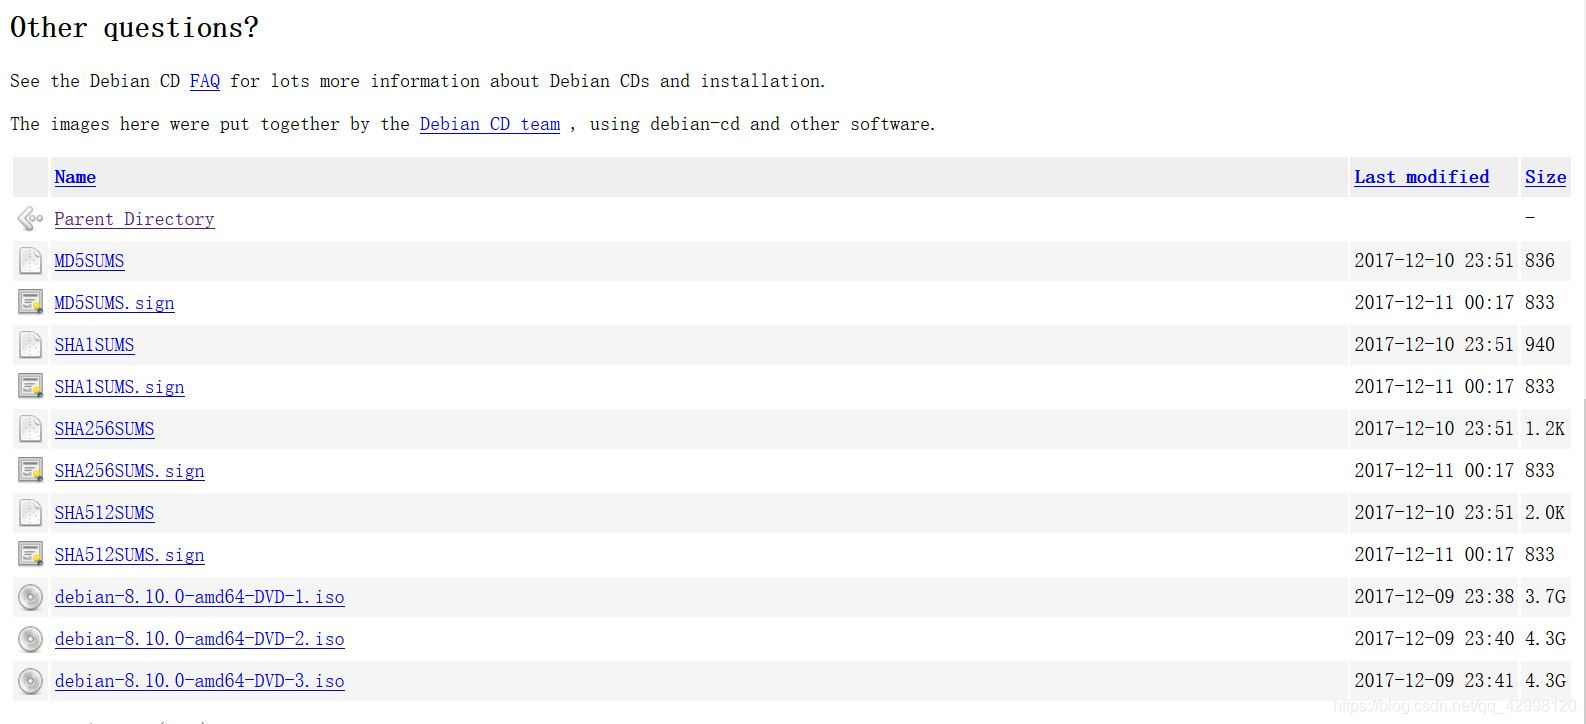The width and height of the screenshot is (1586, 724).
Task: Go to Parent Directory
Action: tap(134, 219)
